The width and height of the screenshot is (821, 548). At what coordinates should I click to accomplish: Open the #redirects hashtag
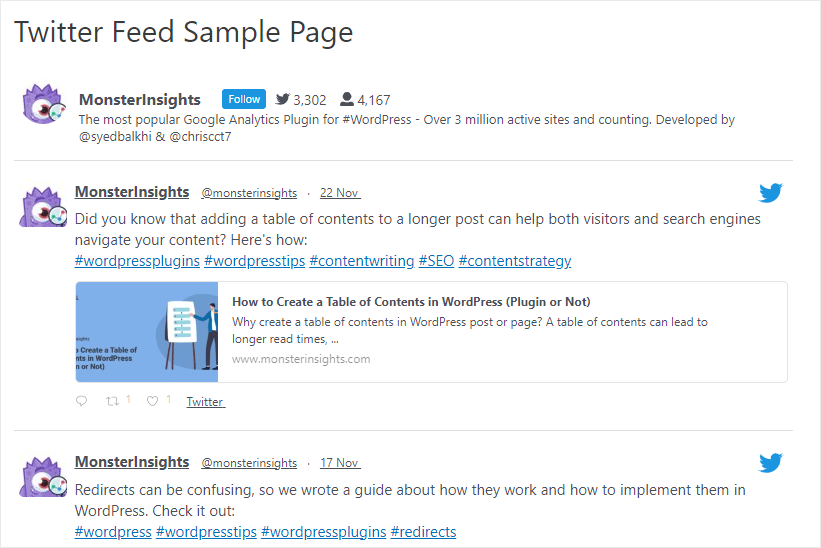423,531
